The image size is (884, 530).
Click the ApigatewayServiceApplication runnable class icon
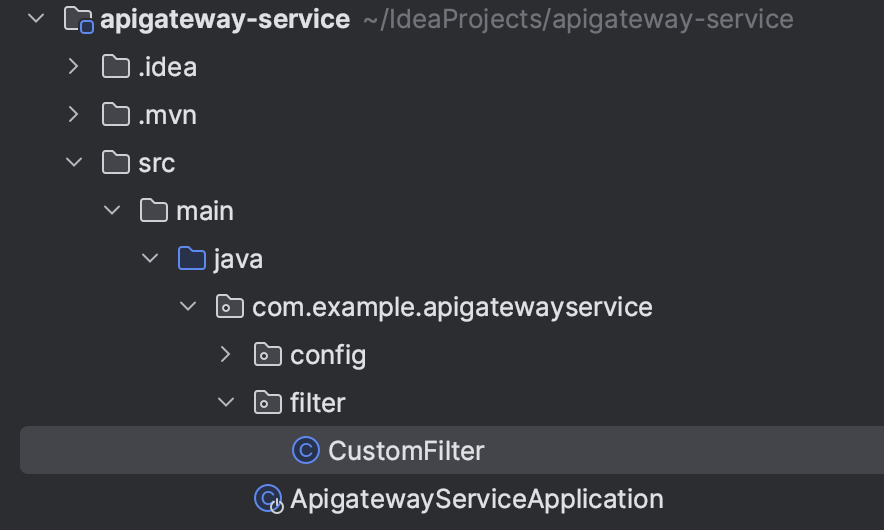pyautogui.click(x=268, y=498)
